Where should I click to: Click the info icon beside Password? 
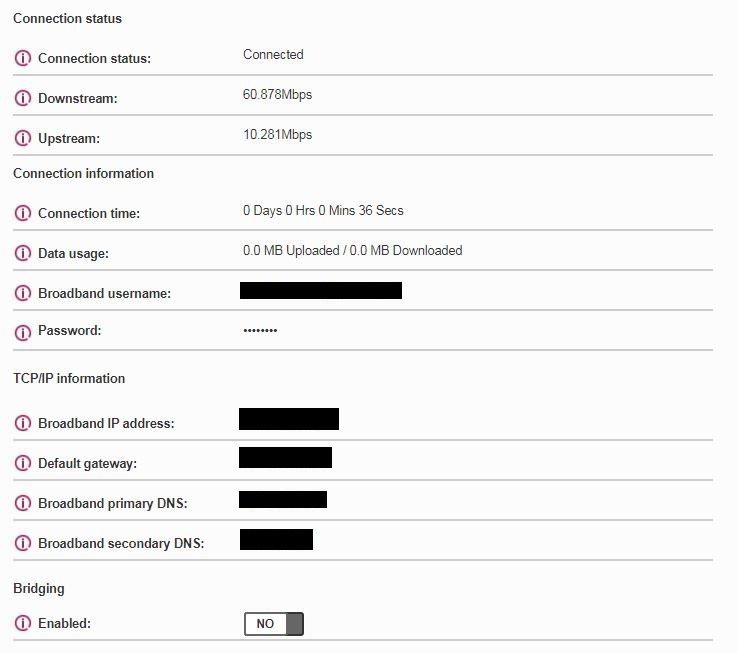tap(23, 331)
